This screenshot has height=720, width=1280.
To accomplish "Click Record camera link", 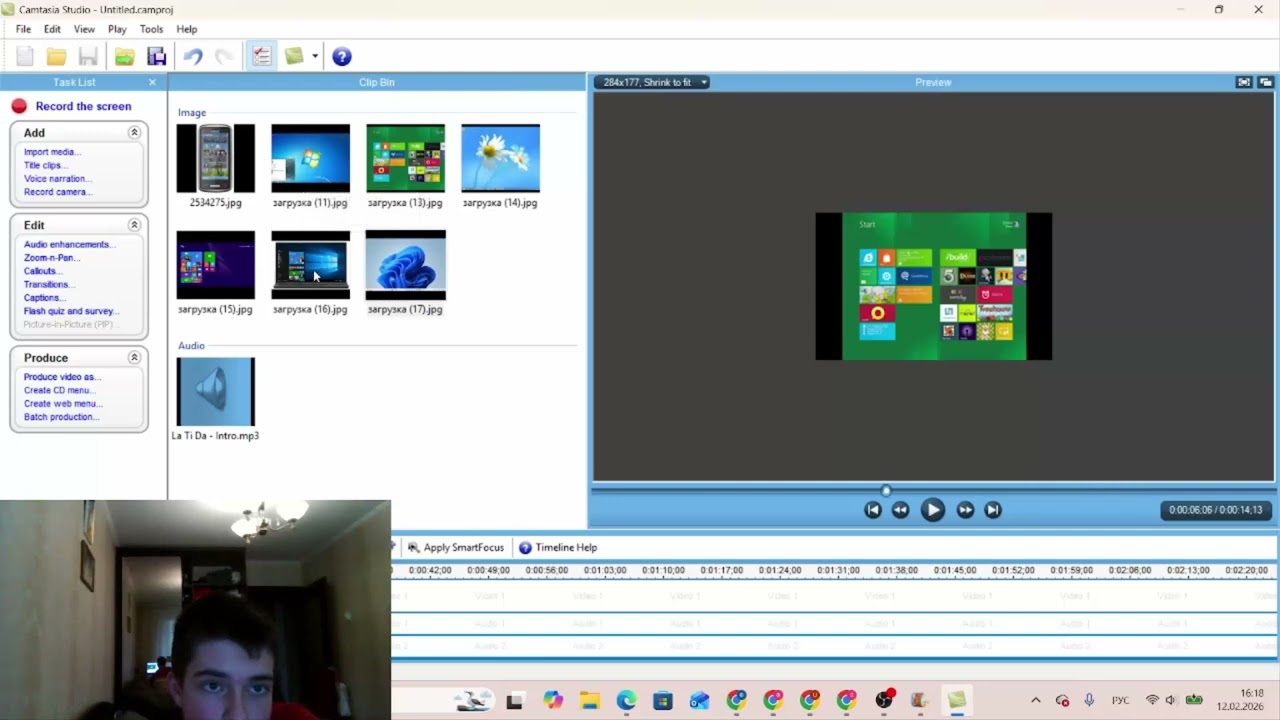I will pyautogui.click(x=57, y=192).
